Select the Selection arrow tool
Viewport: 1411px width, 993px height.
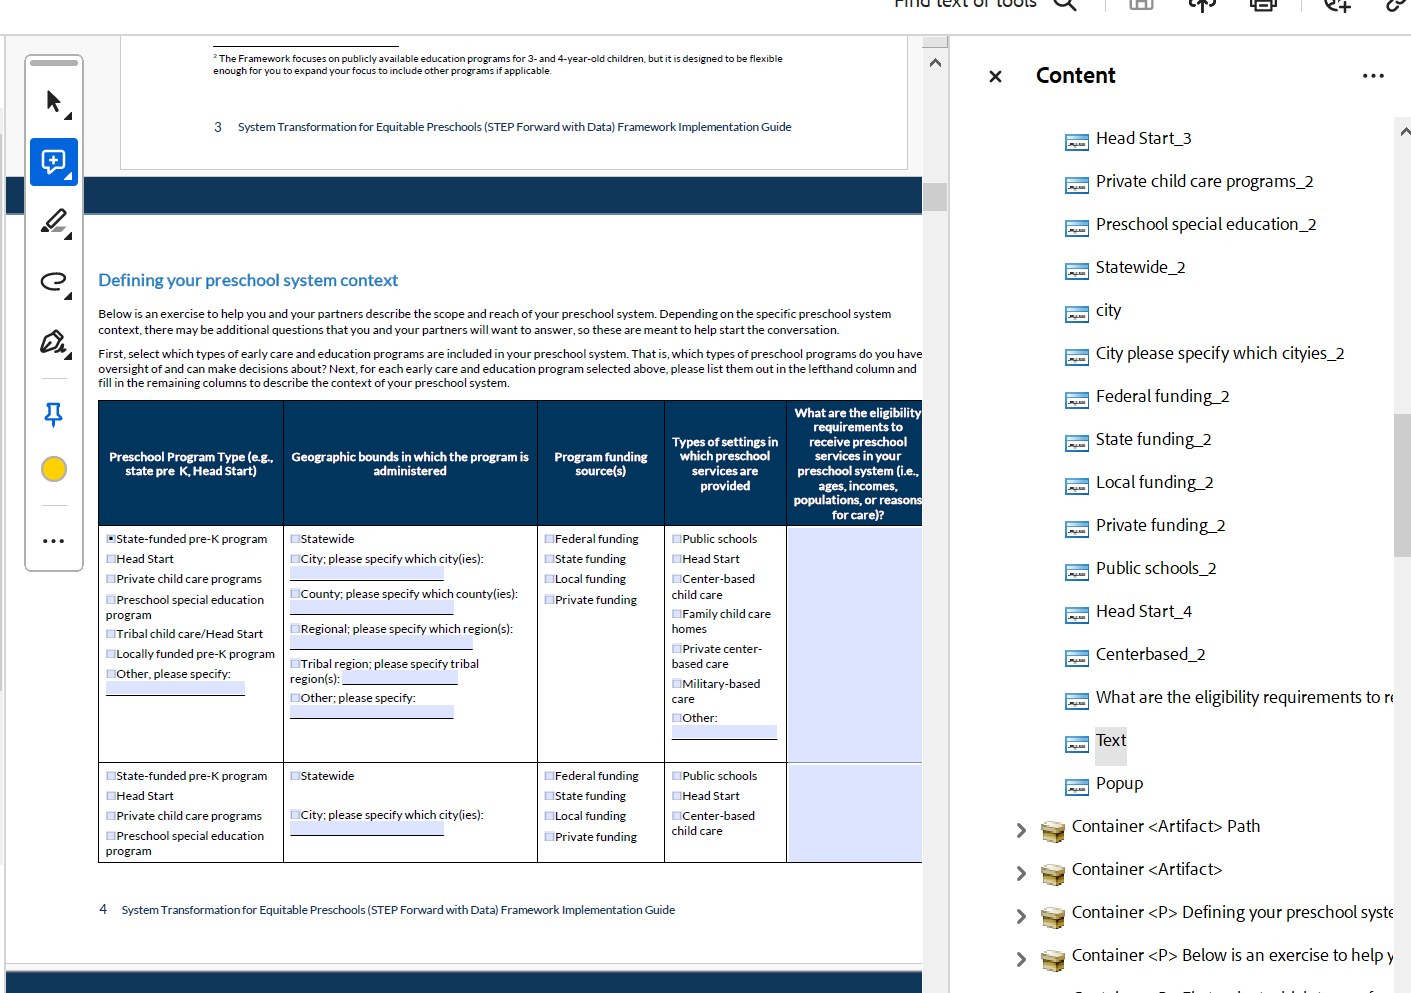tap(53, 99)
